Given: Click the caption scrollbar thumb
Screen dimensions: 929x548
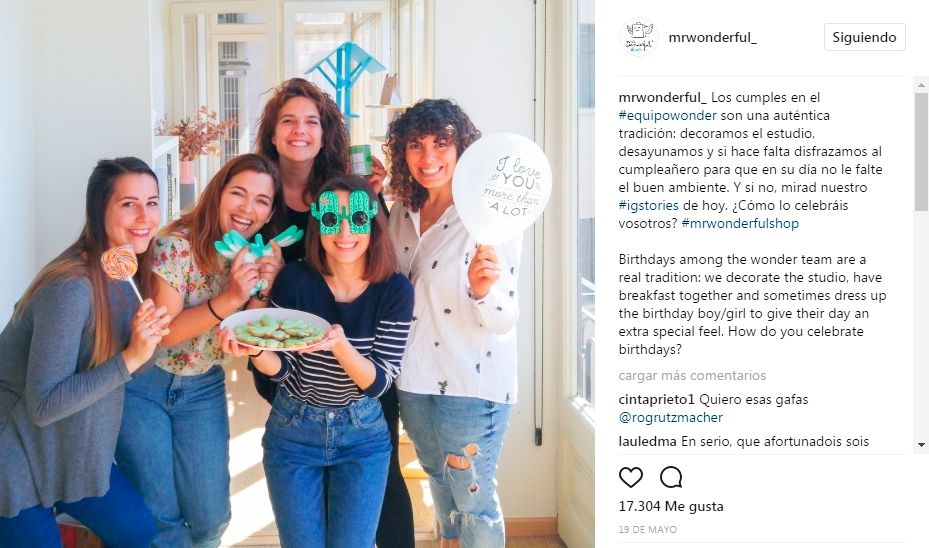Looking at the screenshot, I should tap(921, 152).
